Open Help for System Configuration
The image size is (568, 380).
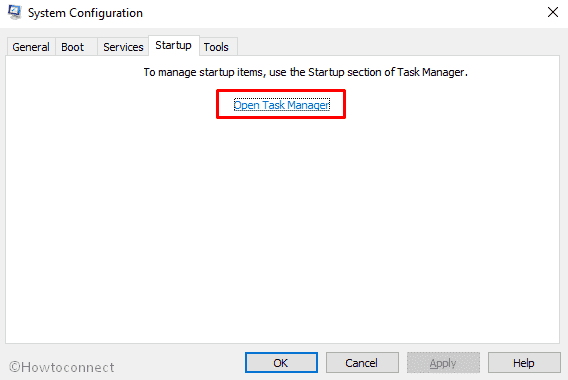click(524, 363)
